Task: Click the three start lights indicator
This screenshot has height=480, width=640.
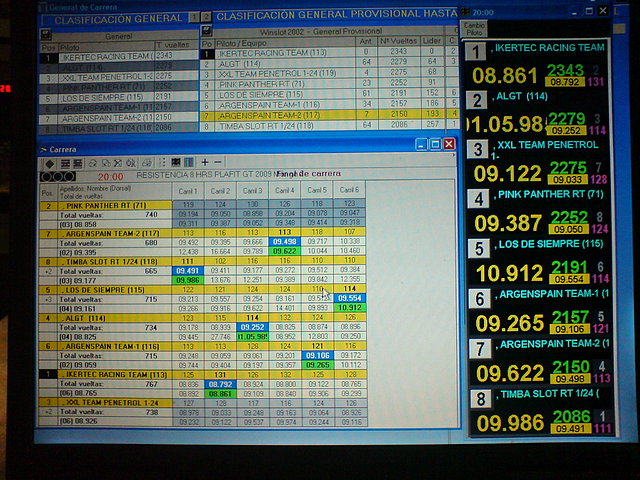Action: click(58, 177)
